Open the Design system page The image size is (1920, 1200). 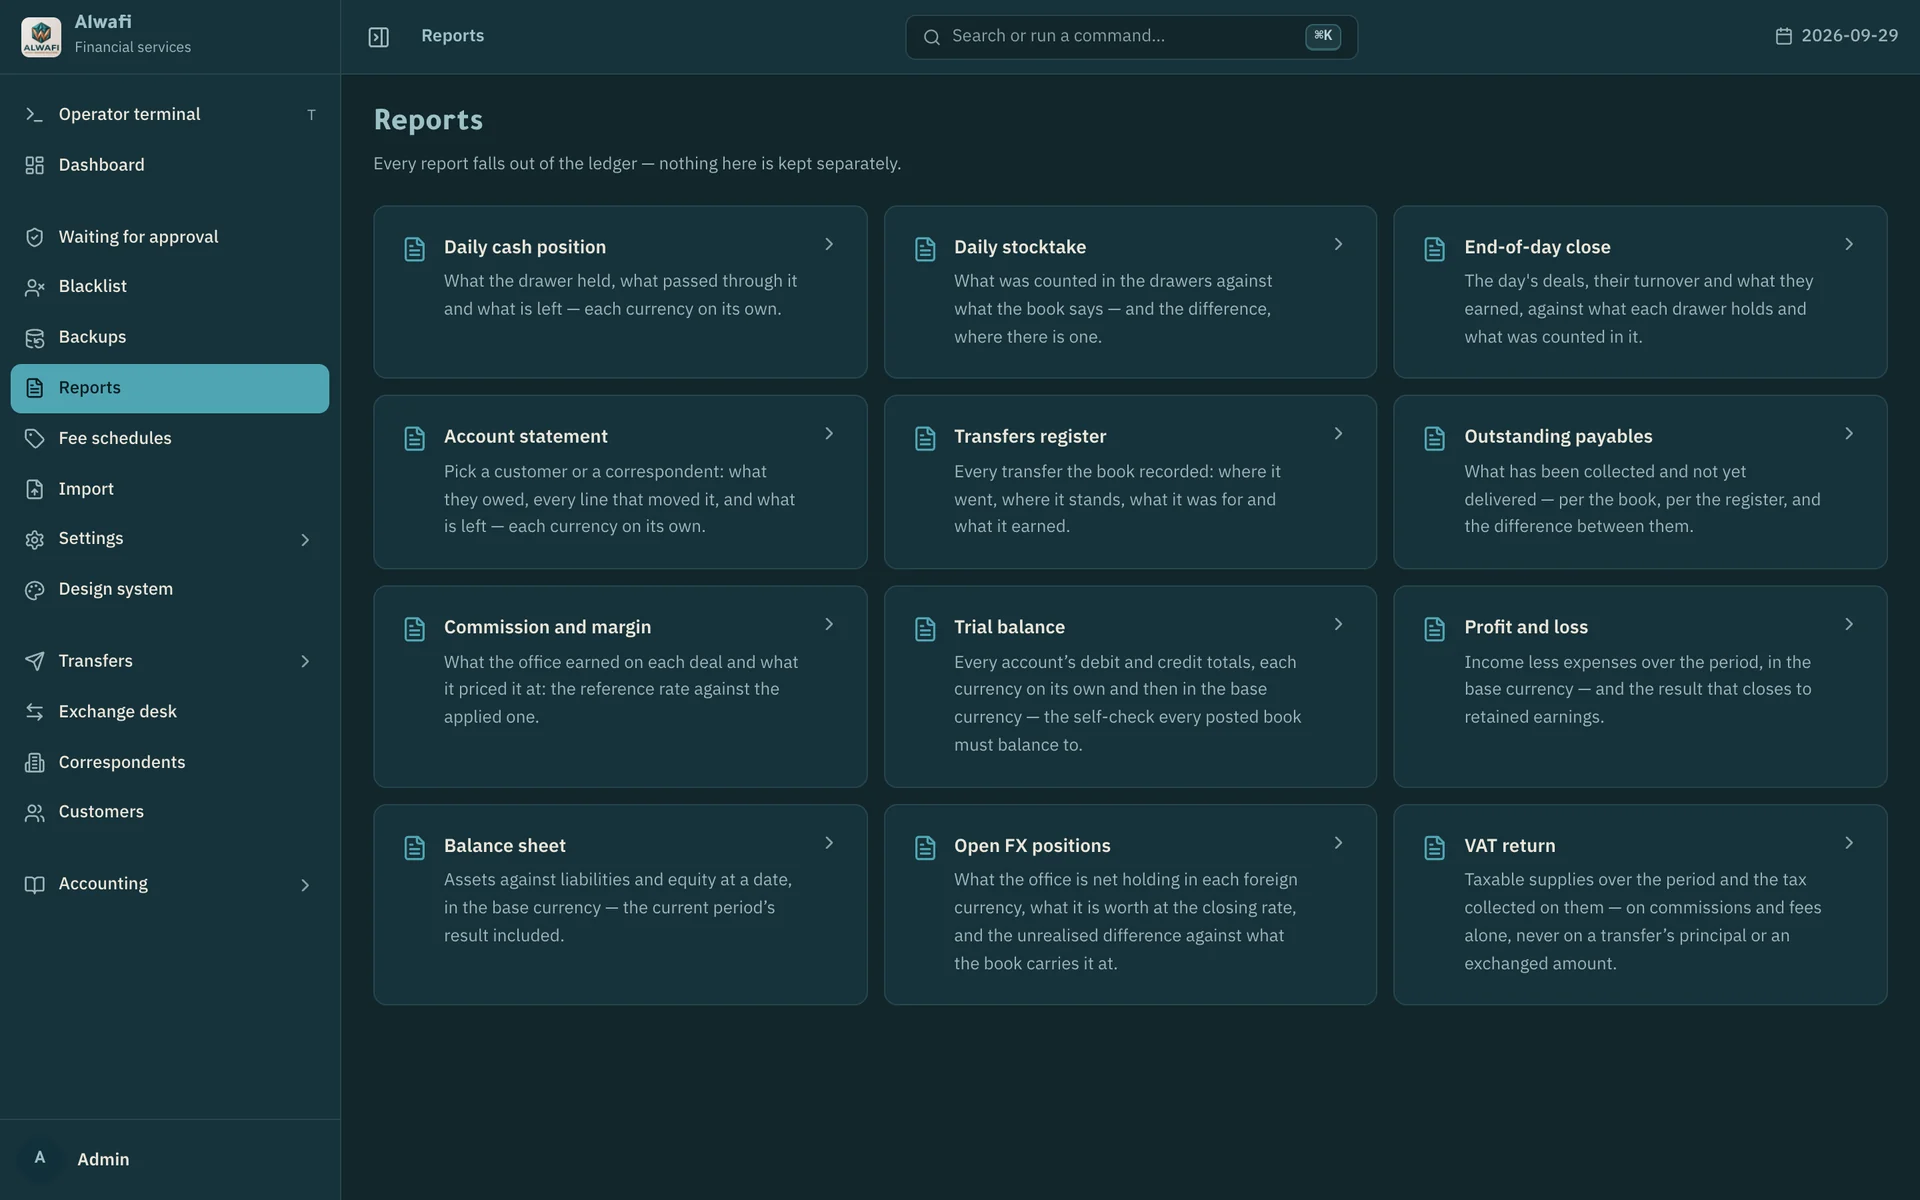click(x=170, y=590)
